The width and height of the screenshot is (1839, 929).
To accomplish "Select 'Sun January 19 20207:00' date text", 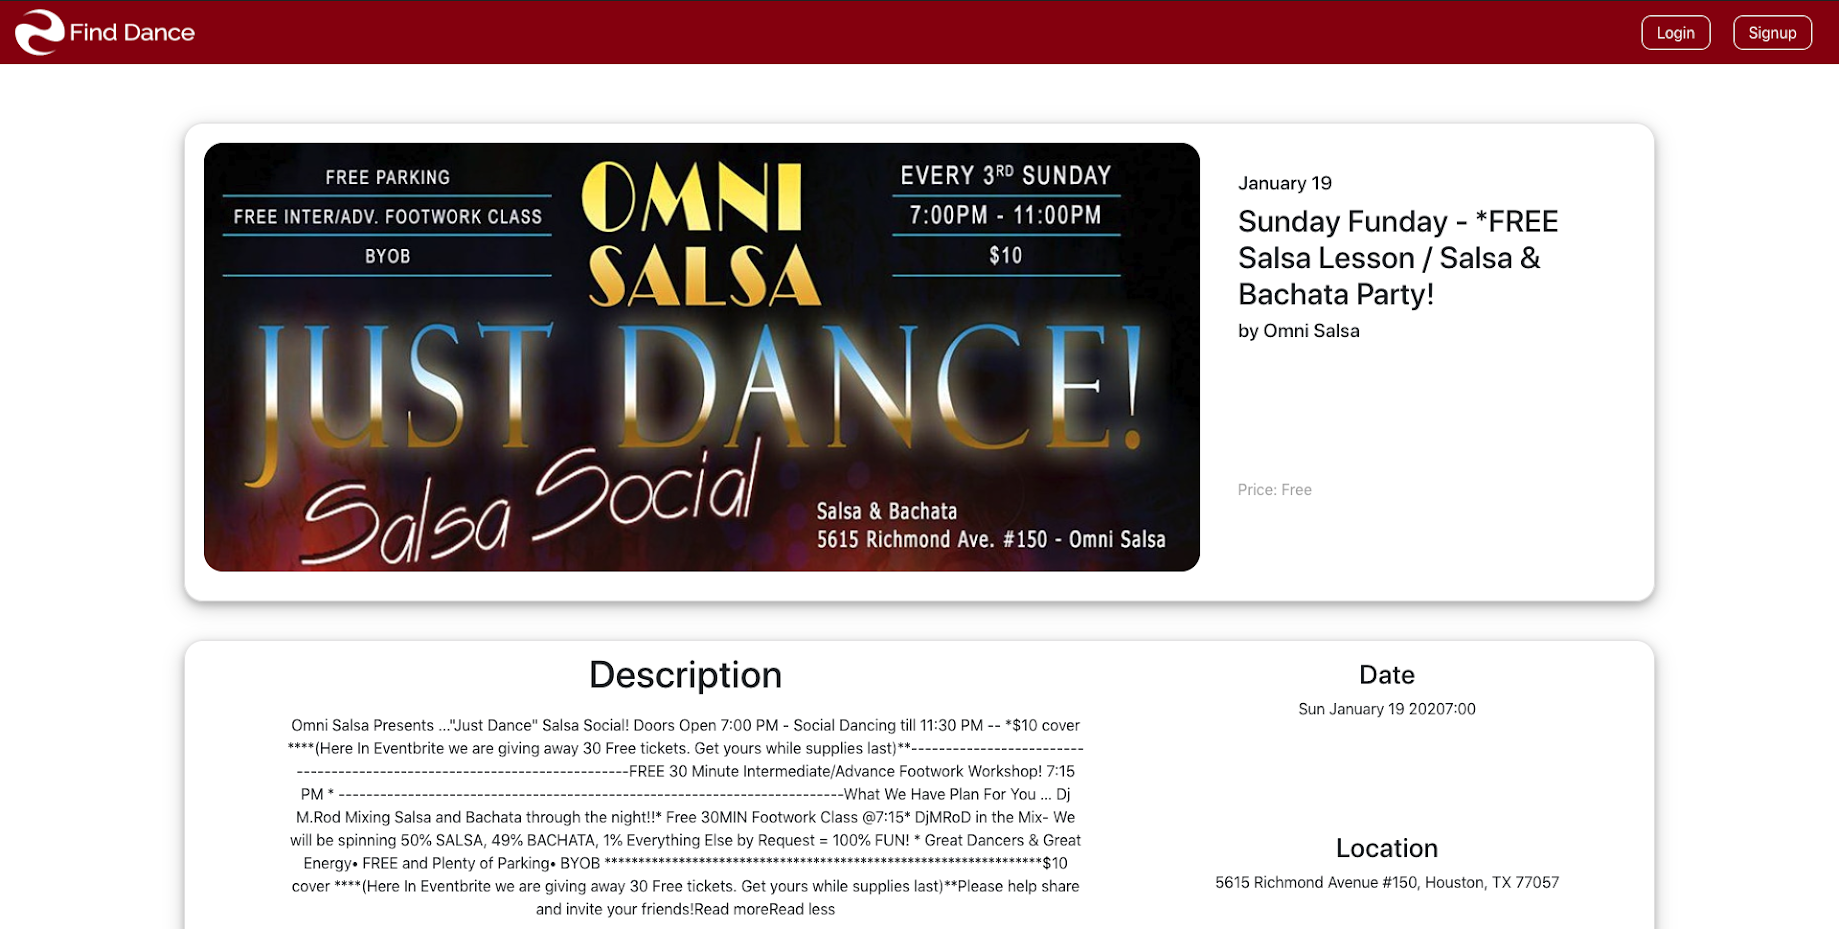I will tap(1386, 709).
